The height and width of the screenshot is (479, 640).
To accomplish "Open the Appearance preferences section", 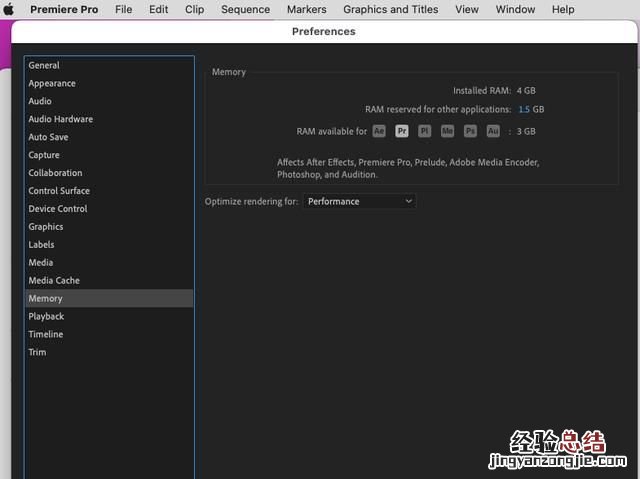I will pyautogui.click(x=52, y=83).
